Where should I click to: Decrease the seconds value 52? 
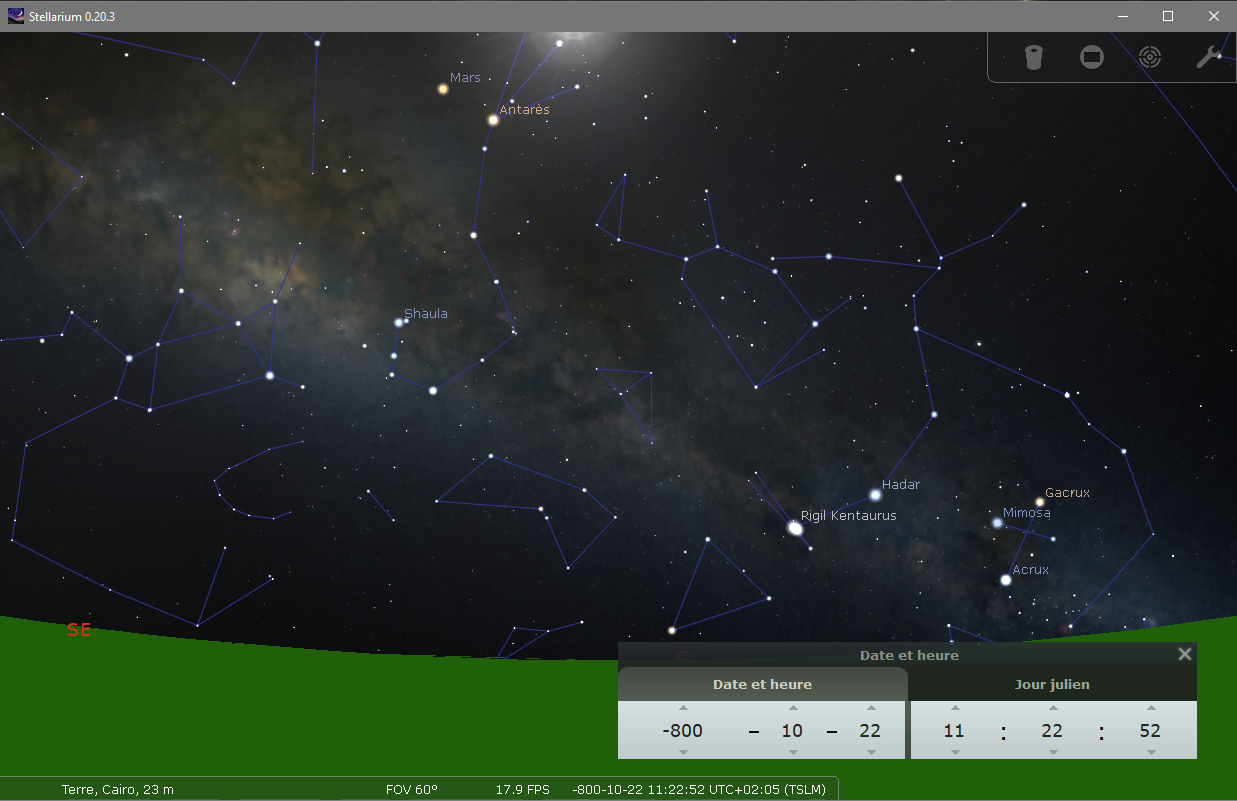pos(1151,752)
